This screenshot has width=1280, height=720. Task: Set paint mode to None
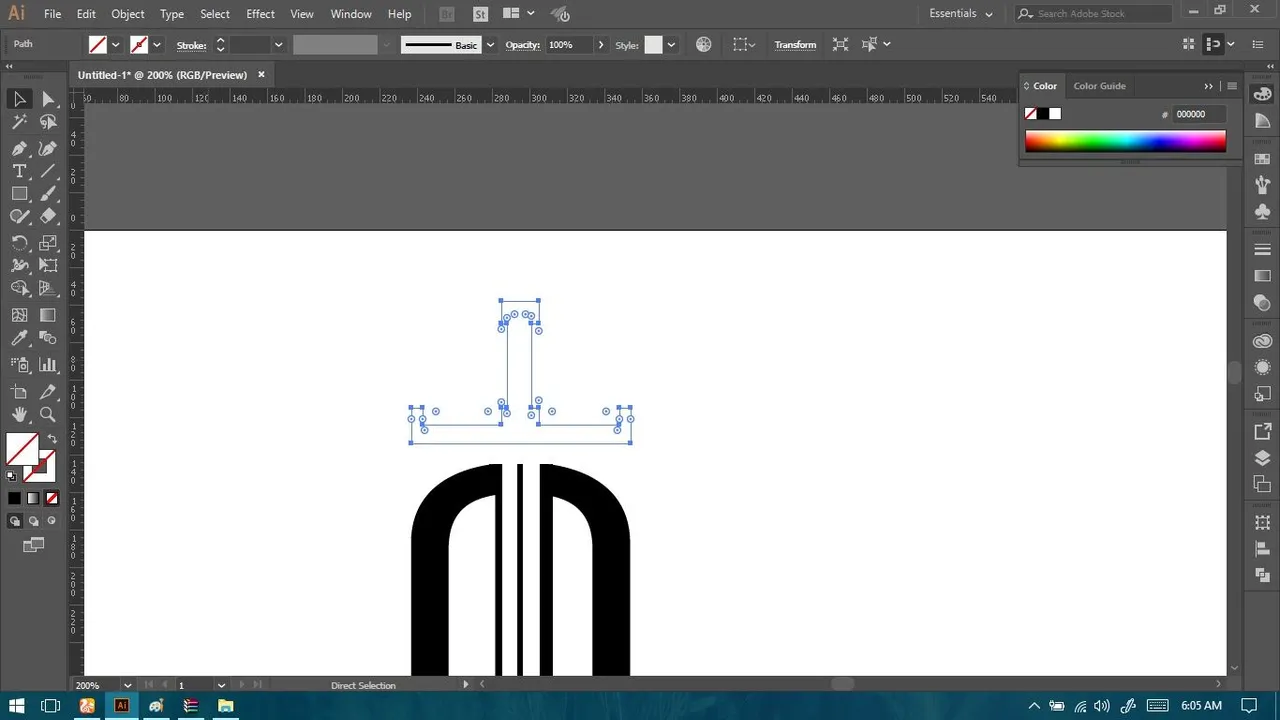click(52, 498)
